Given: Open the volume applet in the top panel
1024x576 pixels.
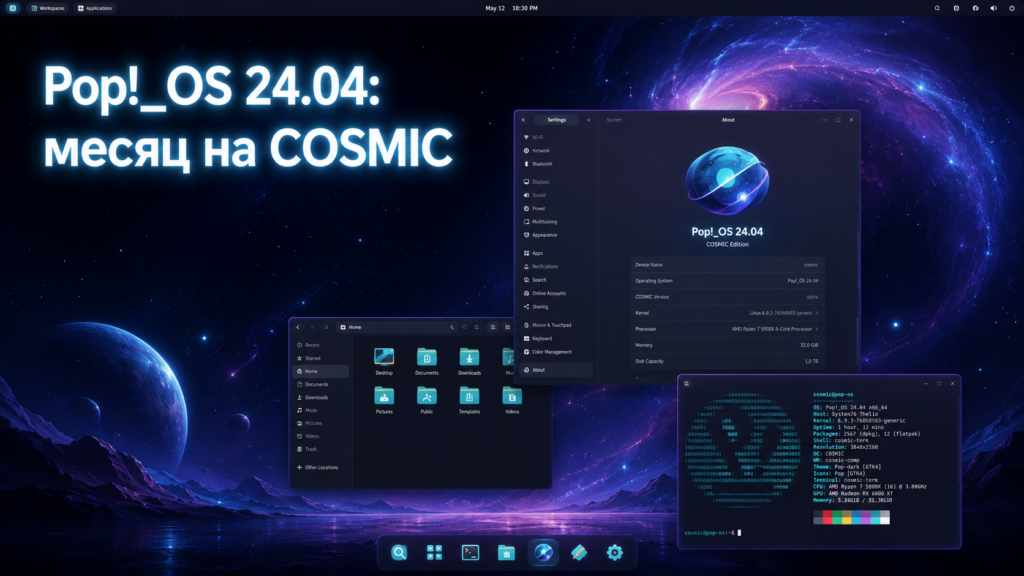Looking at the screenshot, I should click(x=993, y=8).
